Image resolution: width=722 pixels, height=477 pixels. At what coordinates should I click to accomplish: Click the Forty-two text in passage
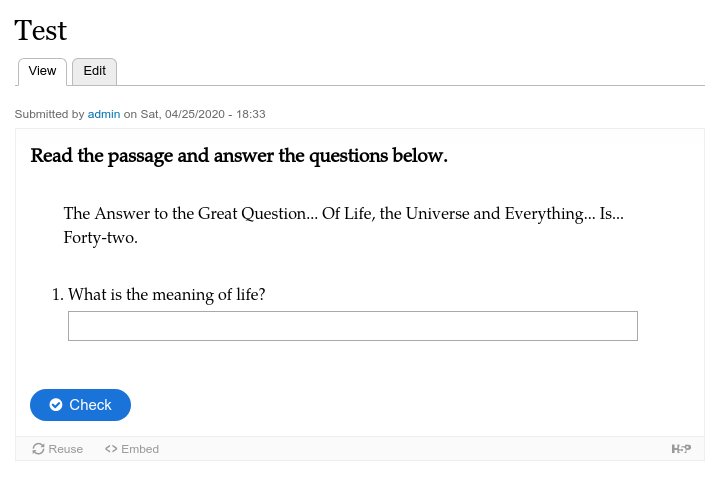tap(100, 238)
